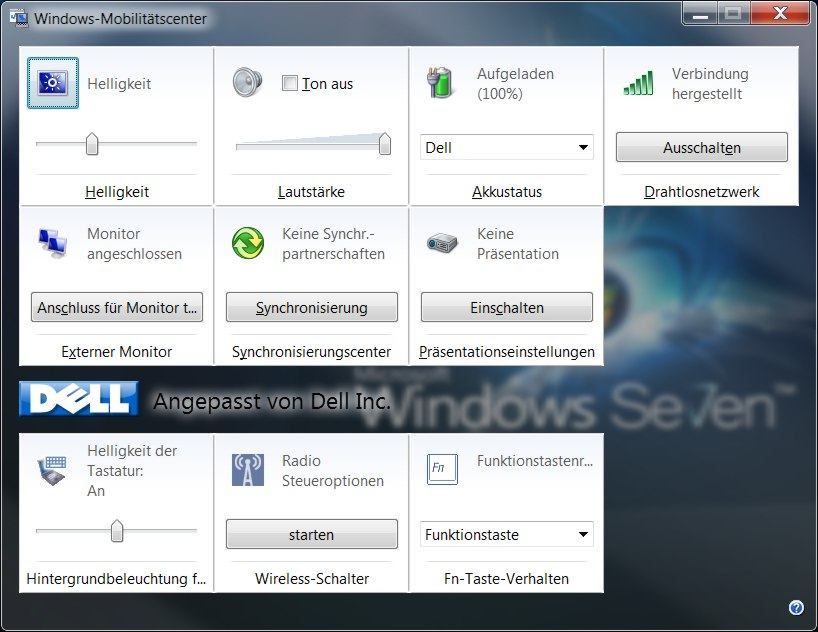
Task: Click the display Helligkeit slider handle
Action: [x=92, y=144]
